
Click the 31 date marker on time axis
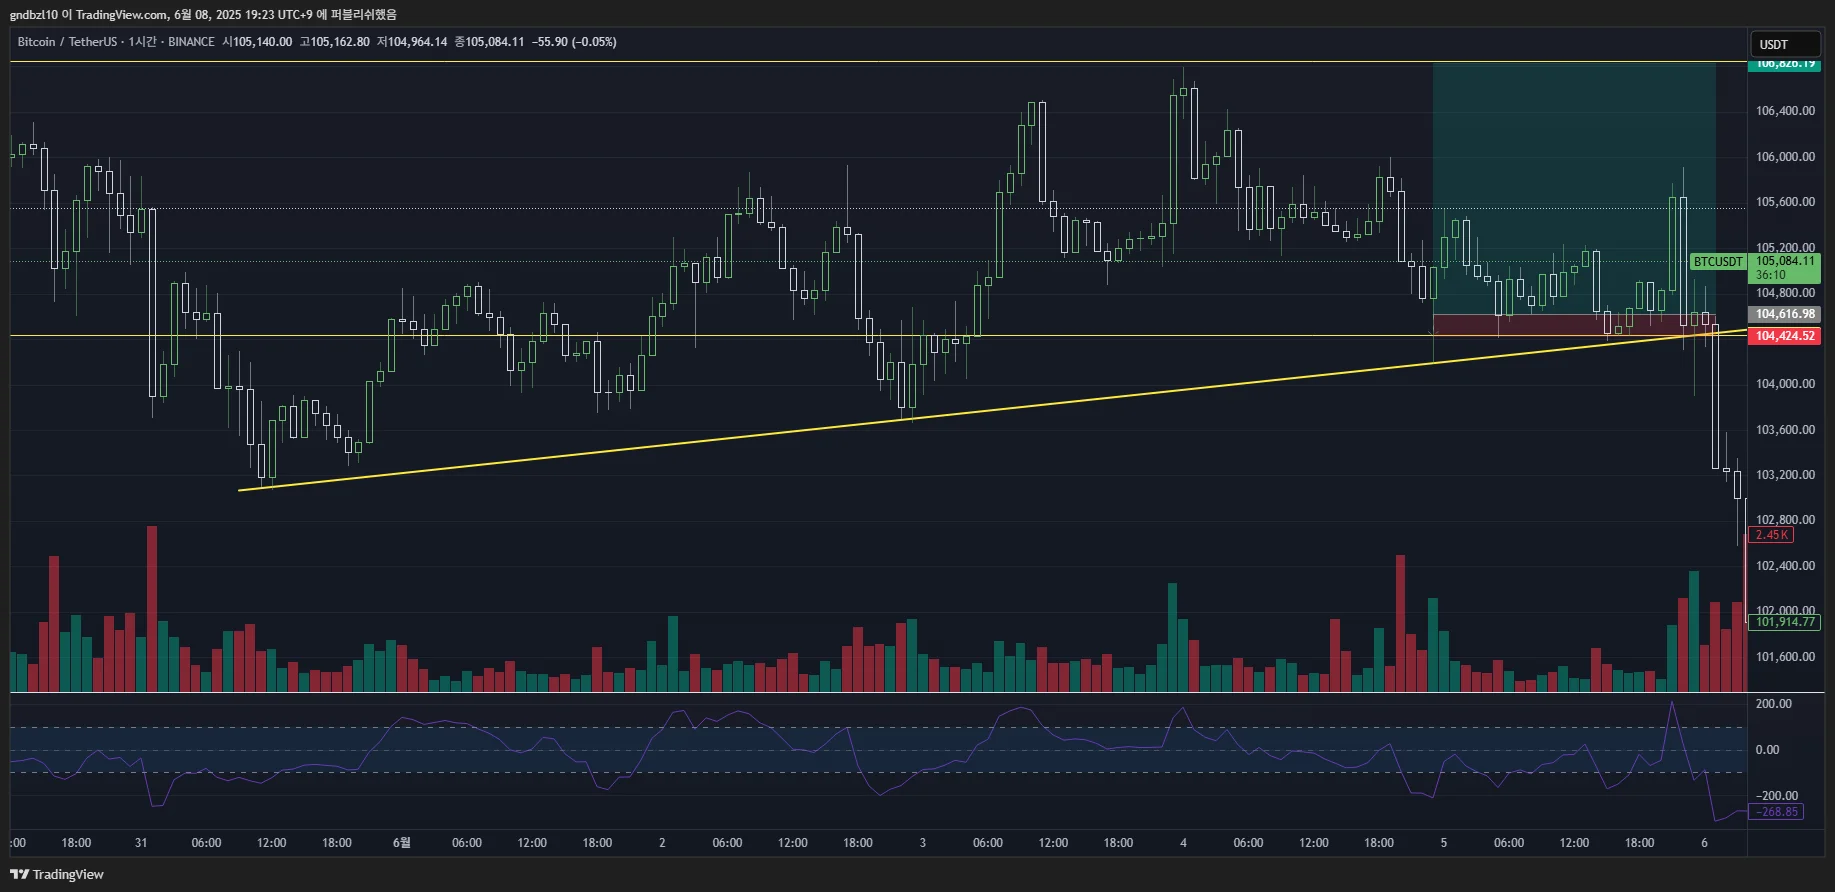pos(141,843)
